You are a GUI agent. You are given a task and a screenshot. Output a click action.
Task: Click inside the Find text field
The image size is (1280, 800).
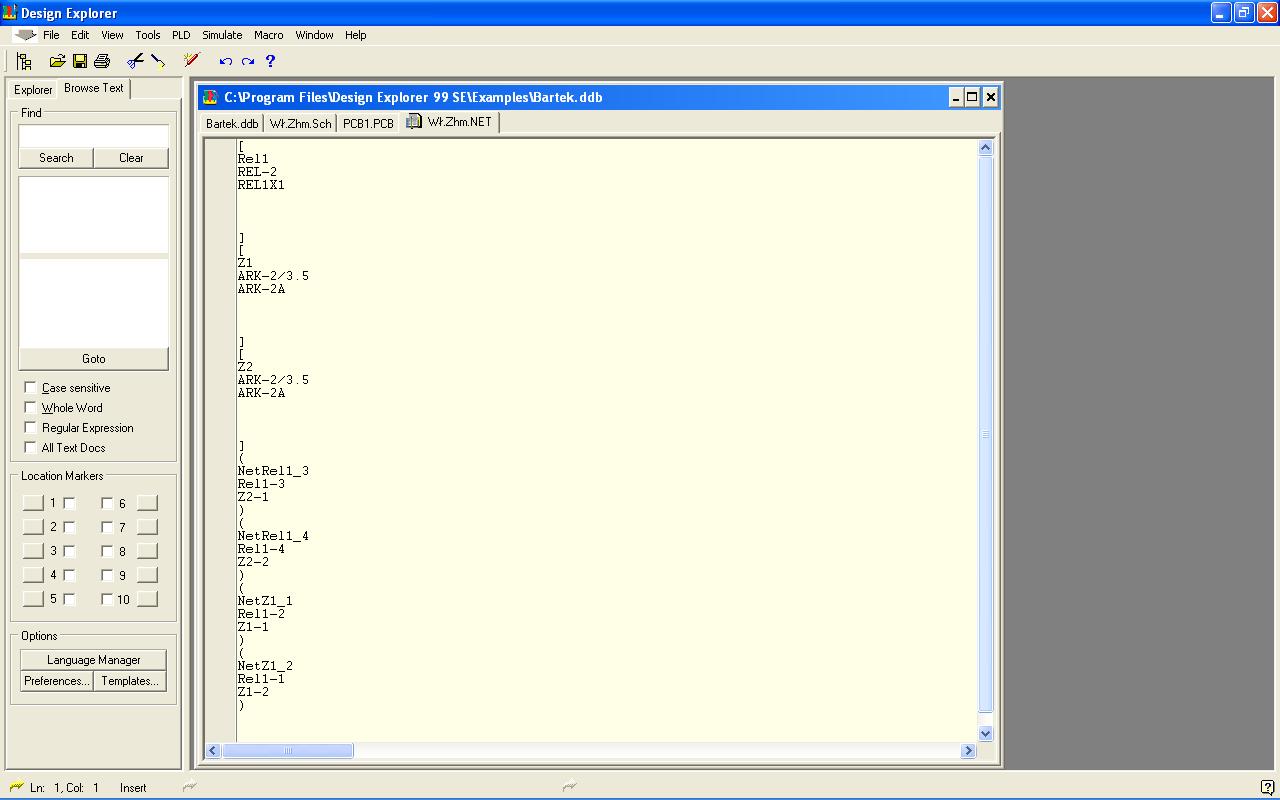point(94,136)
